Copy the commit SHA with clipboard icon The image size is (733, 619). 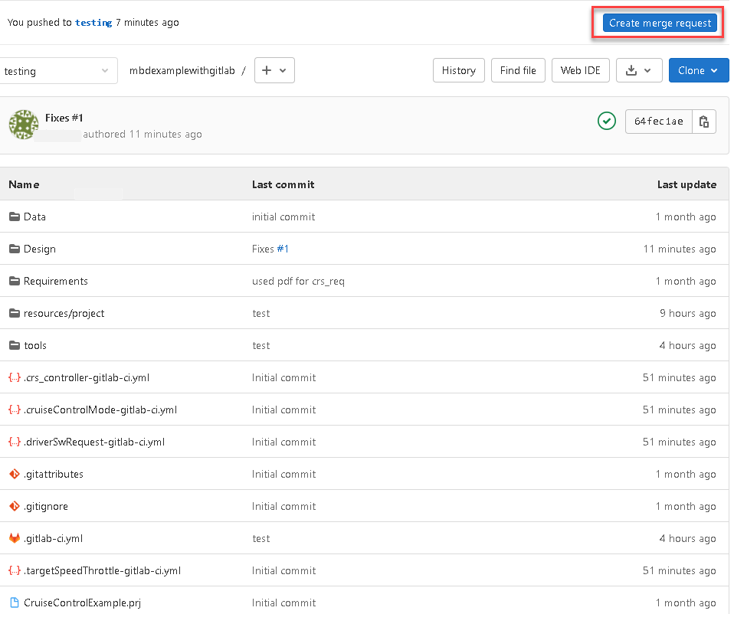point(704,122)
